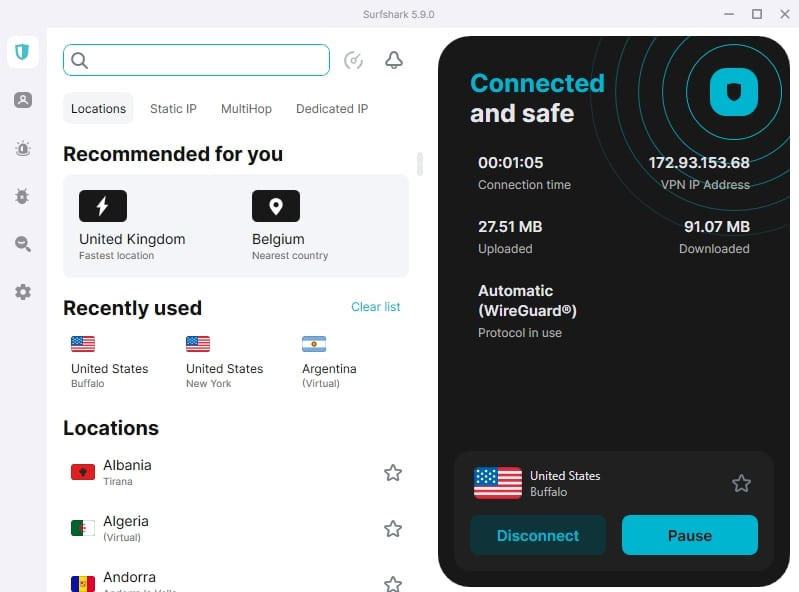Open Settings gear in sidebar

coord(22,292)
